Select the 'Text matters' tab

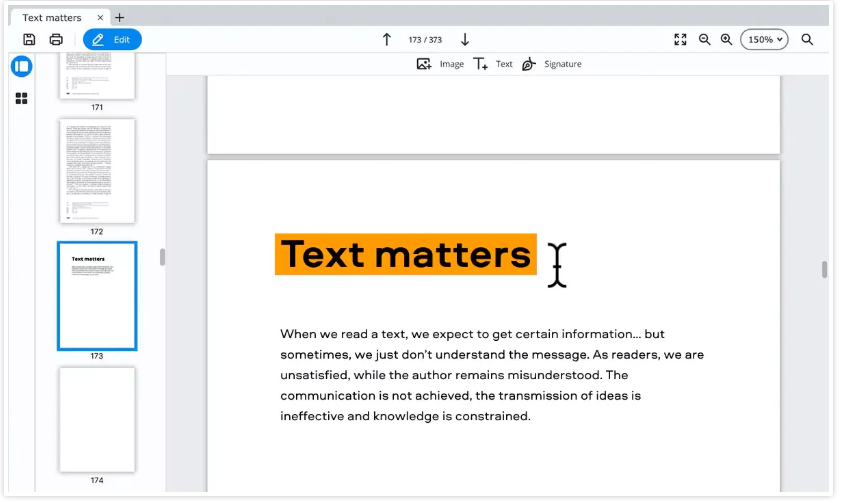point(52,18)
